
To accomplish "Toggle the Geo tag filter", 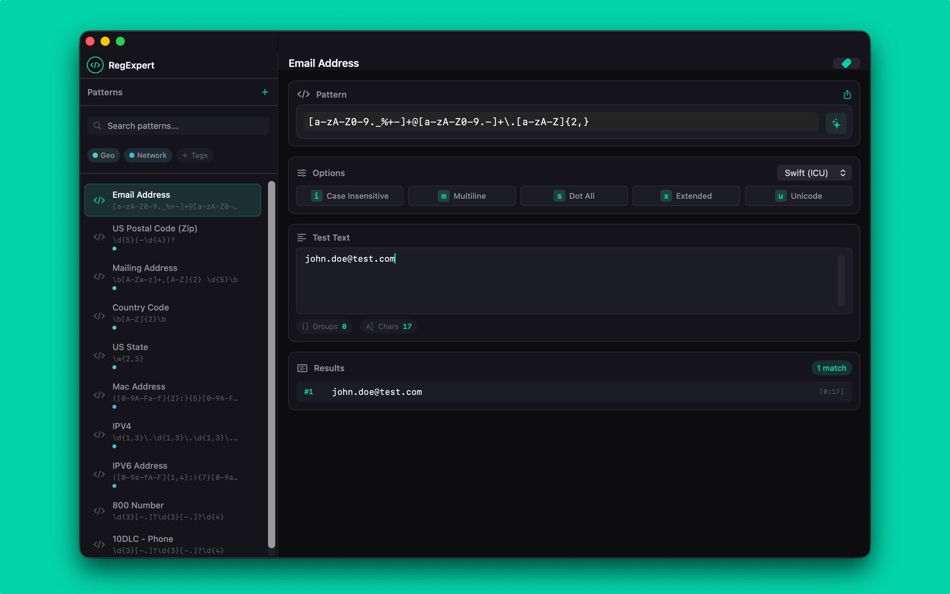I will coord(104,155).
